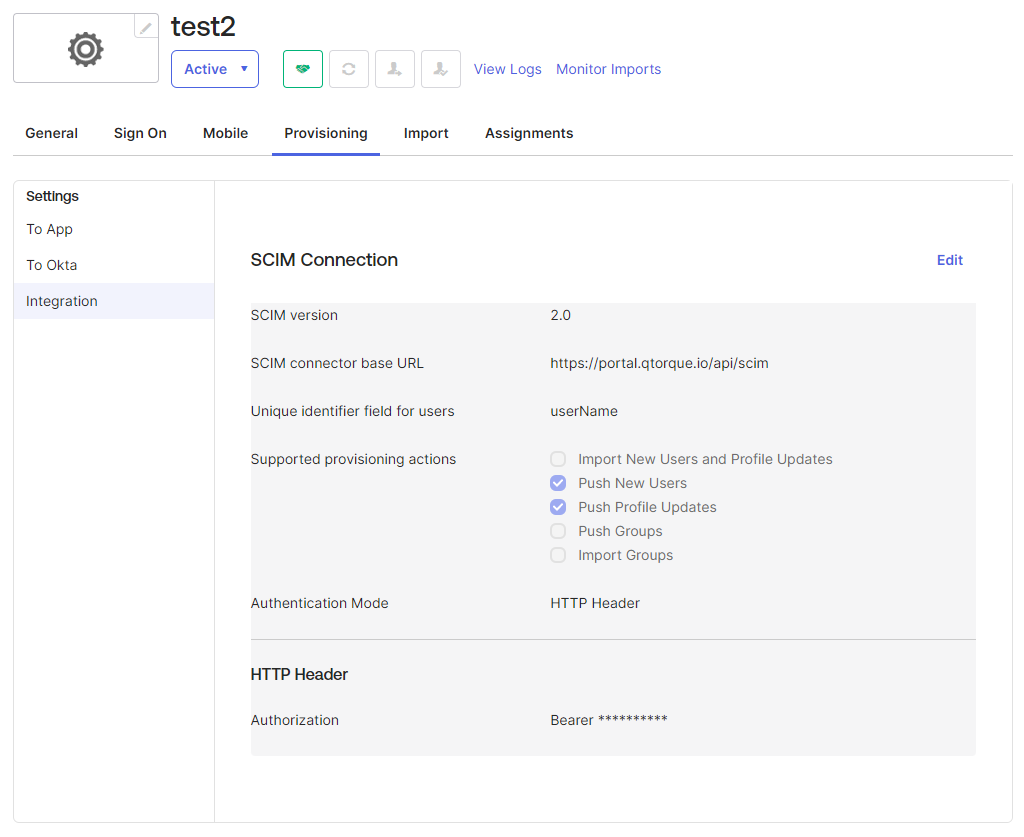Screen dimensions: 1024x837
Task: Click the pencil icon to edit the app logo
Action: [x=143, y=27]
